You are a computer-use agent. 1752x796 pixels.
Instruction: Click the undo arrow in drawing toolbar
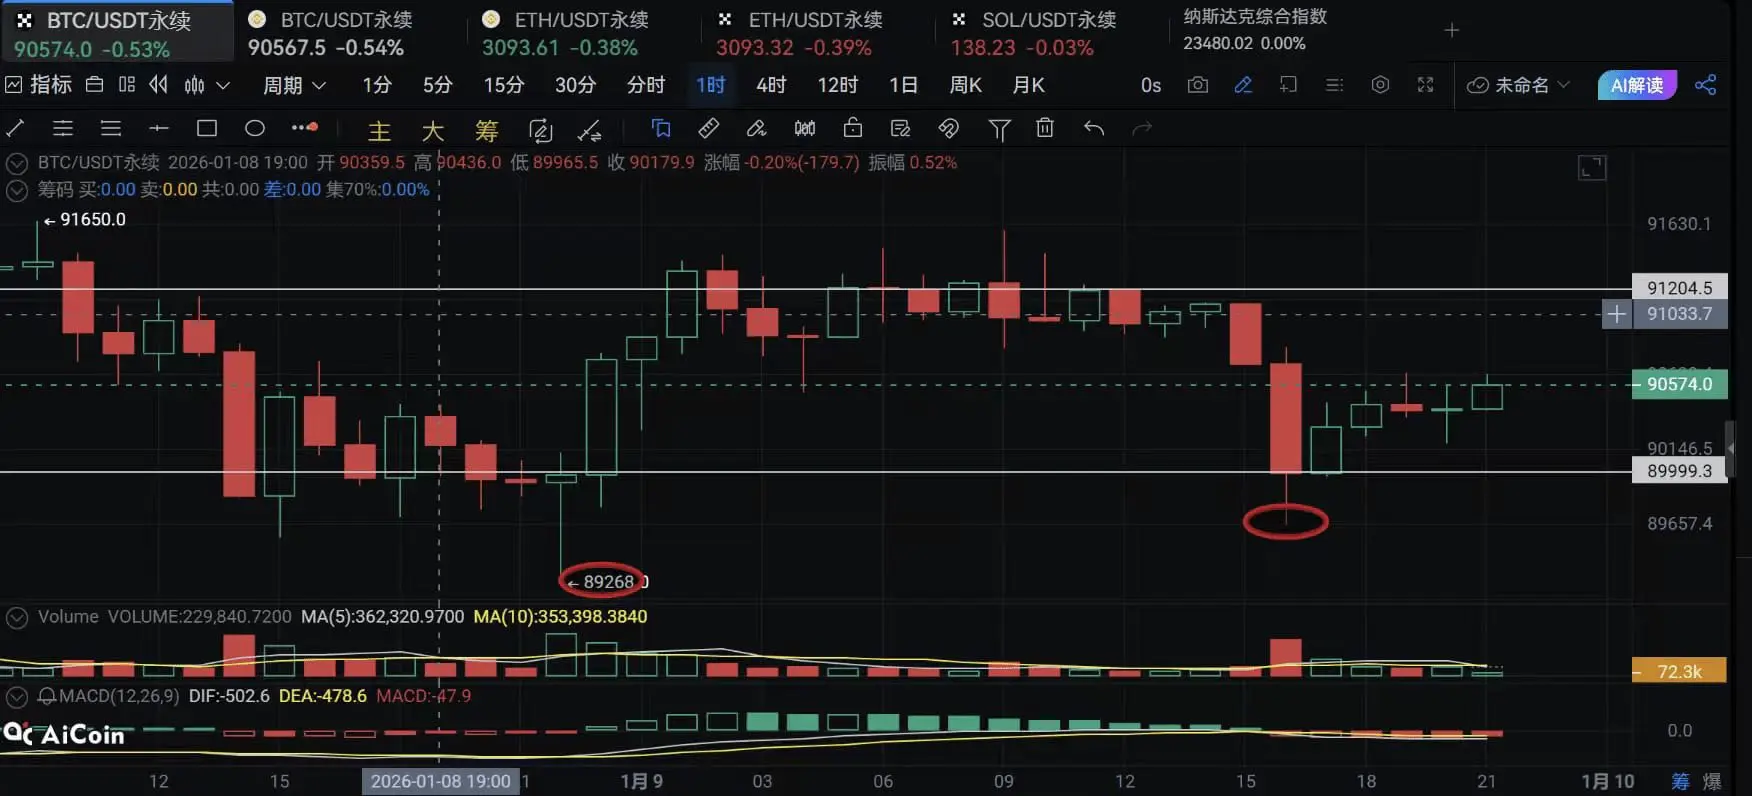pos(1094,128)
